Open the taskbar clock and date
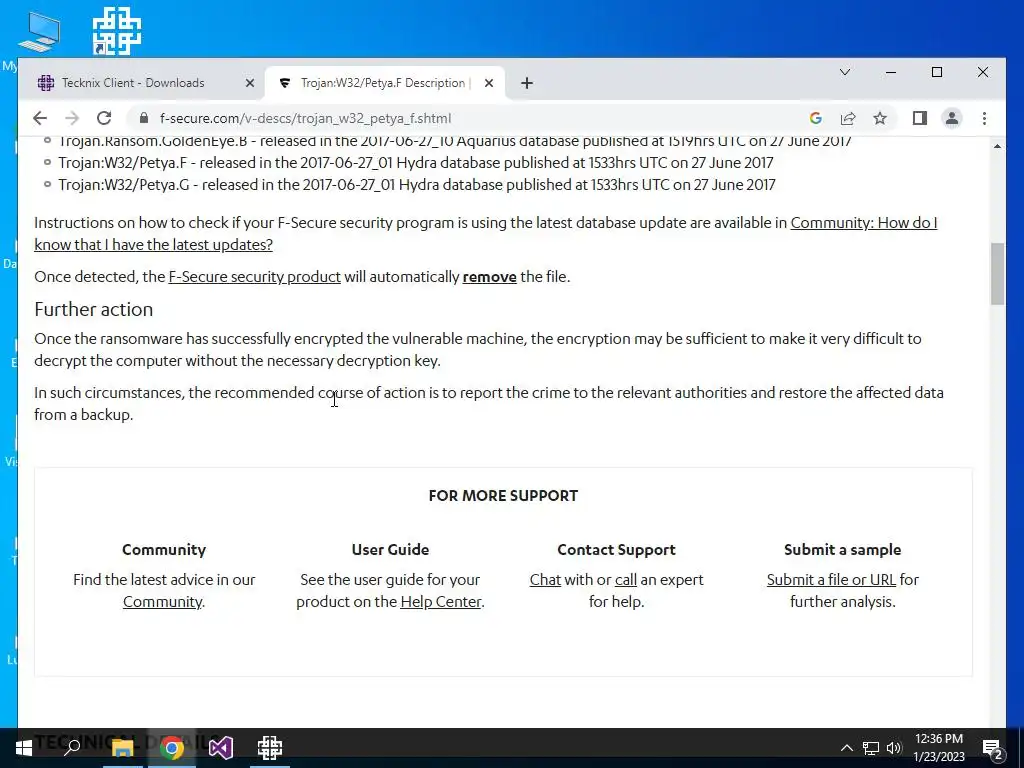The width and height of the screenshot is (1024, 768). 938,748
